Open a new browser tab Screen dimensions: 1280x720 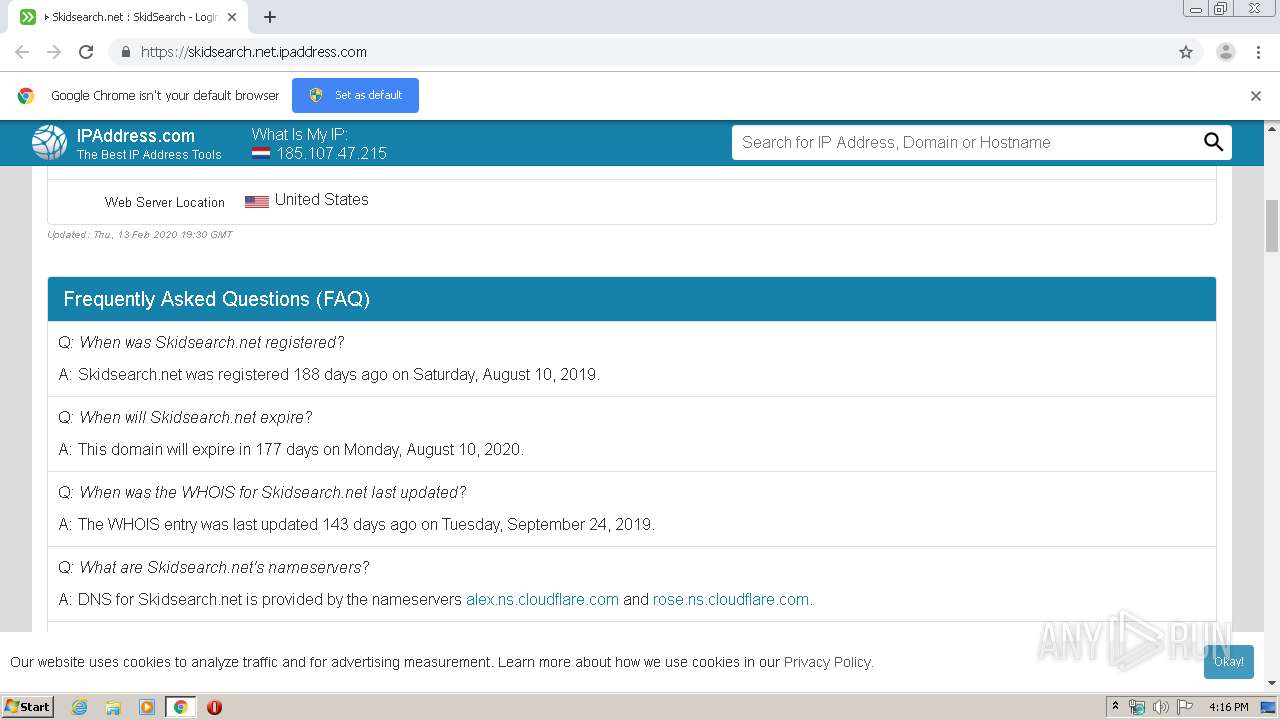point(270,17)
